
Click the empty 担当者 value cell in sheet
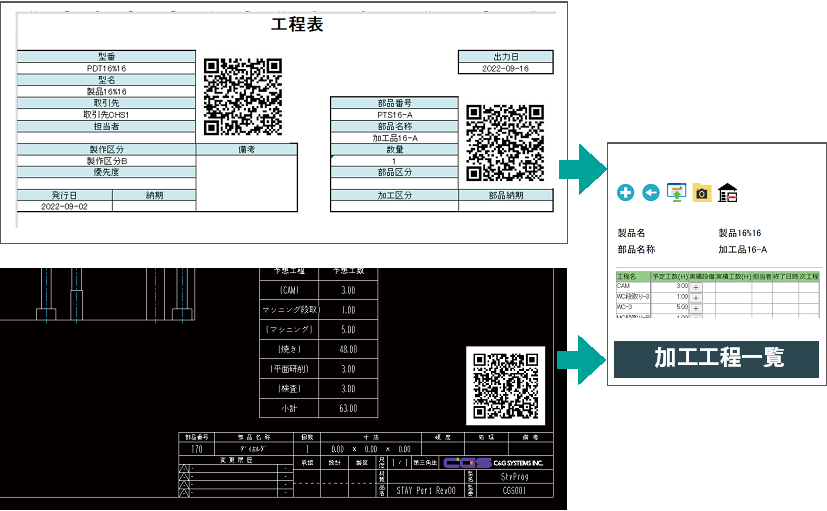tap(106, 138)
